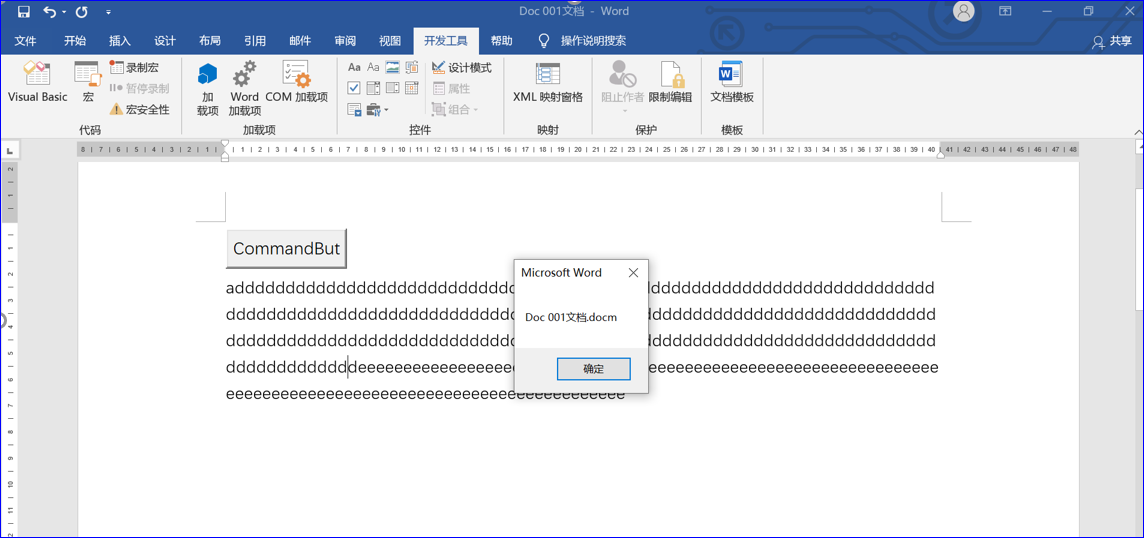Click the last line of eeee text
Image resolution: width=1144 pixels, height=538 pixels.
click(425, 394)
